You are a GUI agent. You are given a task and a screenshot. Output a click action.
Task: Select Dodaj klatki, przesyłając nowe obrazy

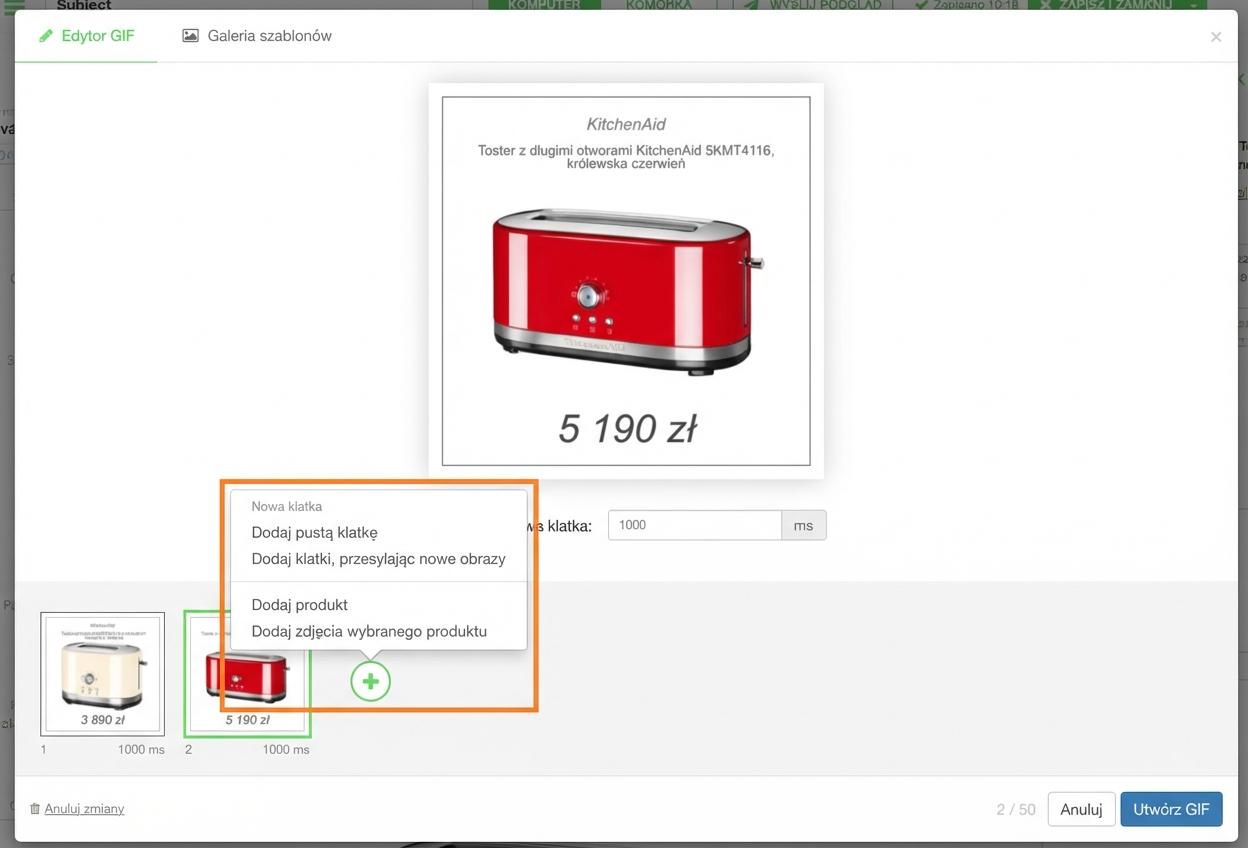pos(378,559)
